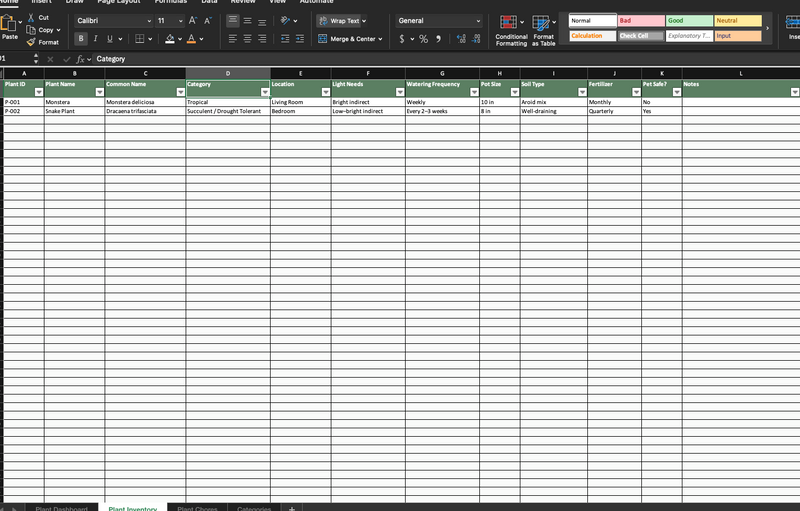Cut selection with the scissors icon
This screenshot has height=511, width=800.
click(x=31, y=17)
